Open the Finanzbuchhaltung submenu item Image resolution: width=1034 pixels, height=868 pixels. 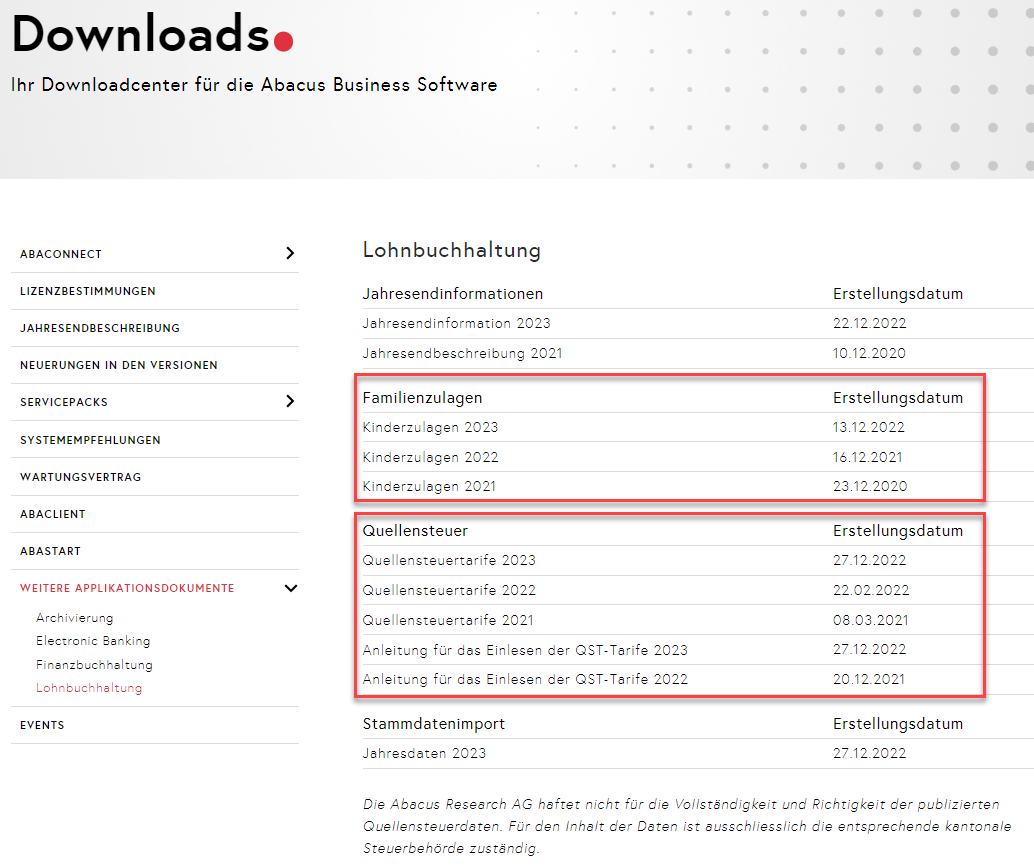pyautogui.click(x=94, y=665)
